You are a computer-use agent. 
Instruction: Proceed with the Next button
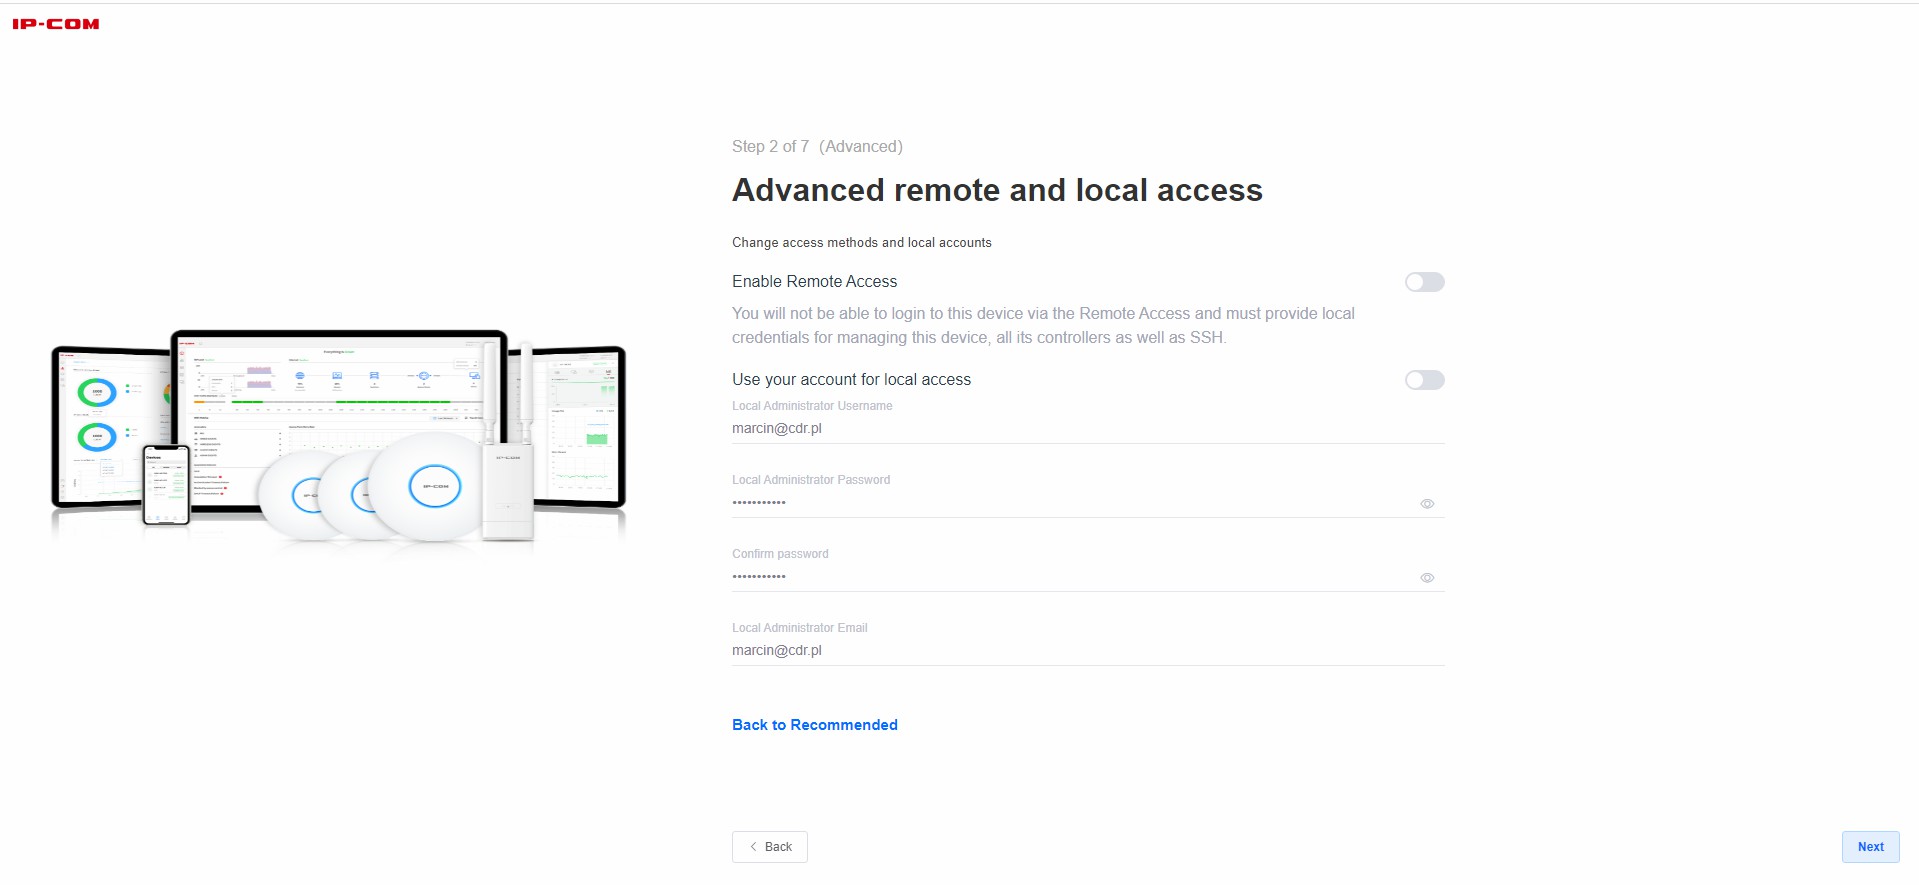(x=1870, y=847)
